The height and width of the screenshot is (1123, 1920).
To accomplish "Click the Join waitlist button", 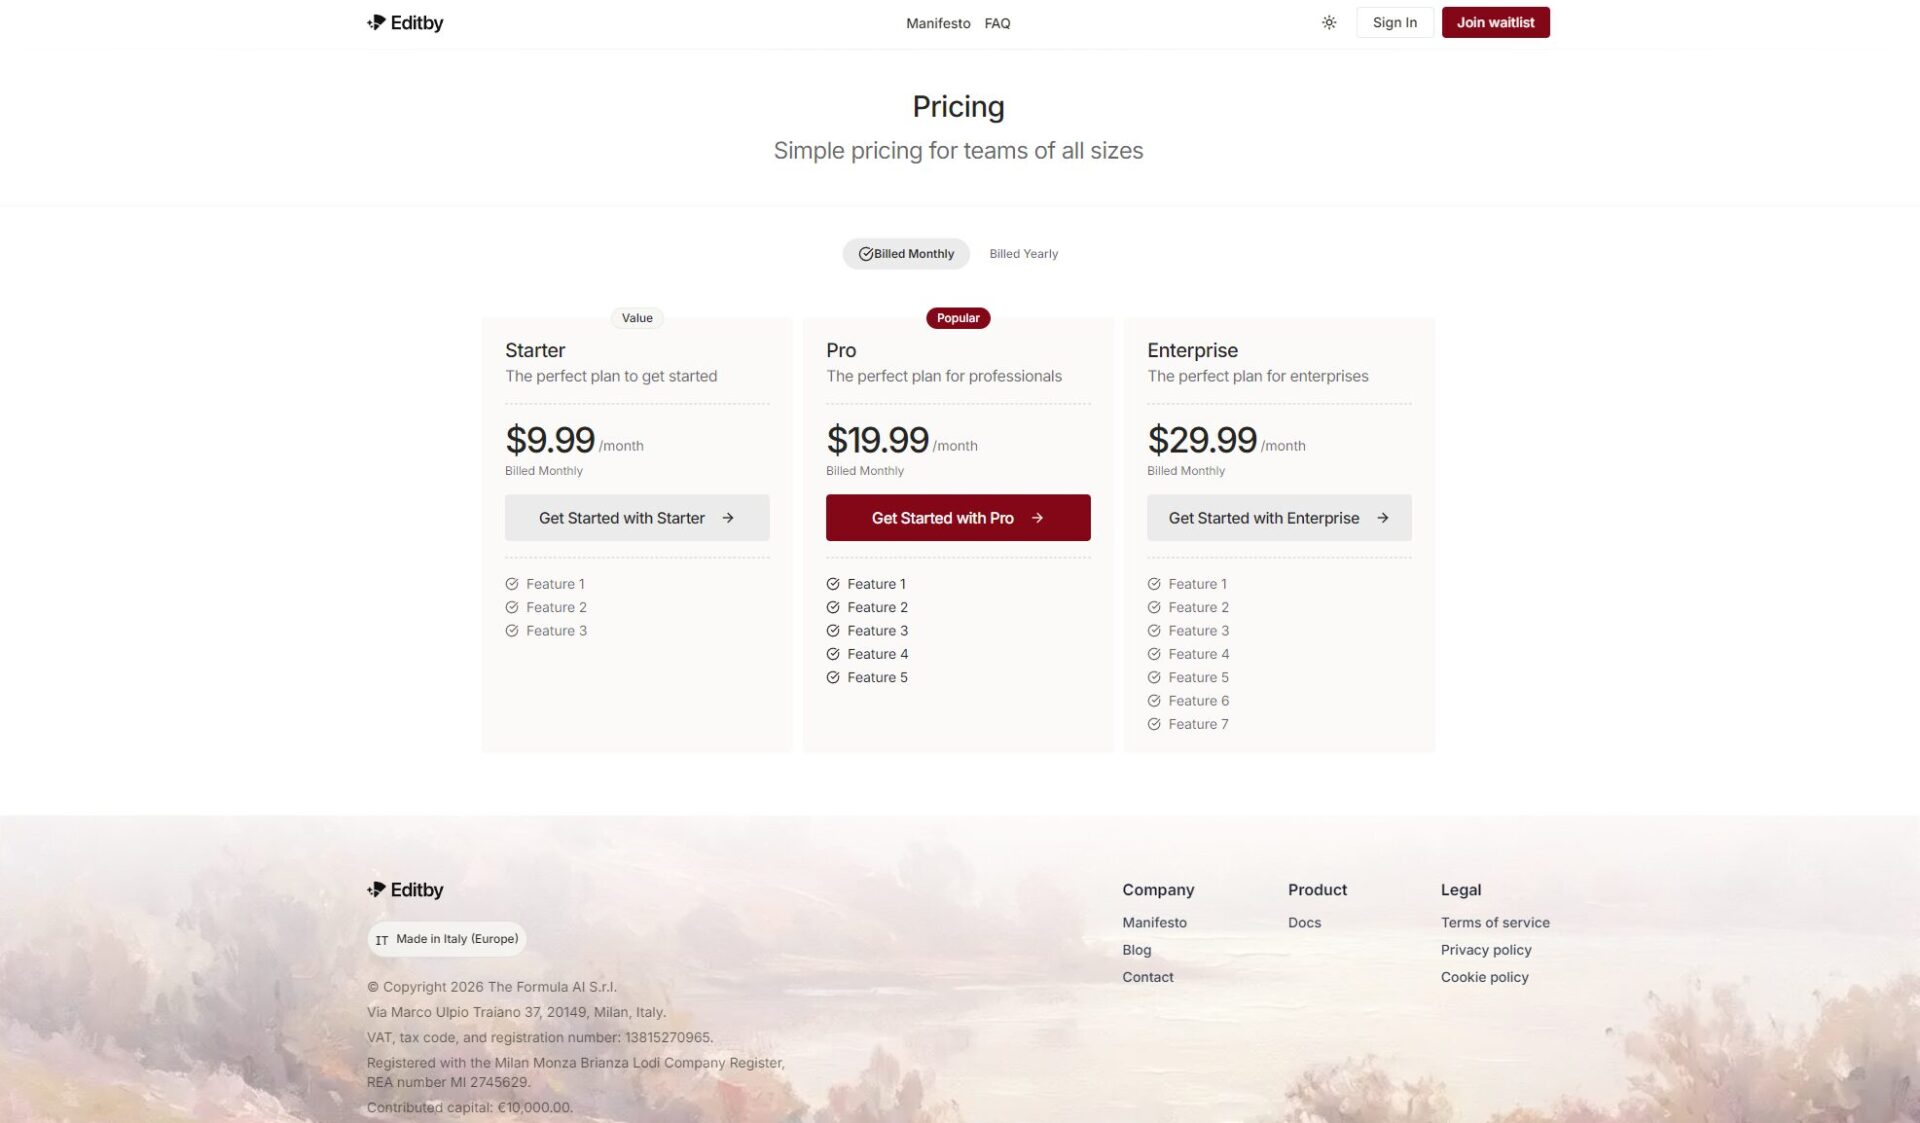I will [1495, 23].
